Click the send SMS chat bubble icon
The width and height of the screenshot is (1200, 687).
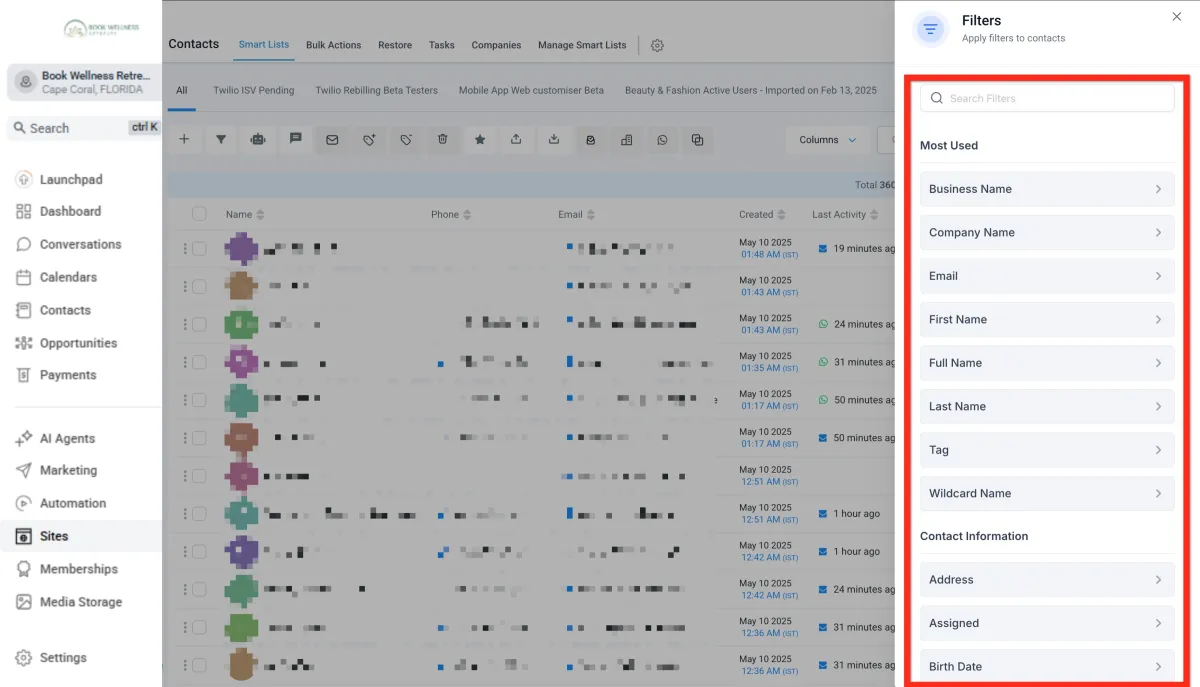click(x=295, y=140)
